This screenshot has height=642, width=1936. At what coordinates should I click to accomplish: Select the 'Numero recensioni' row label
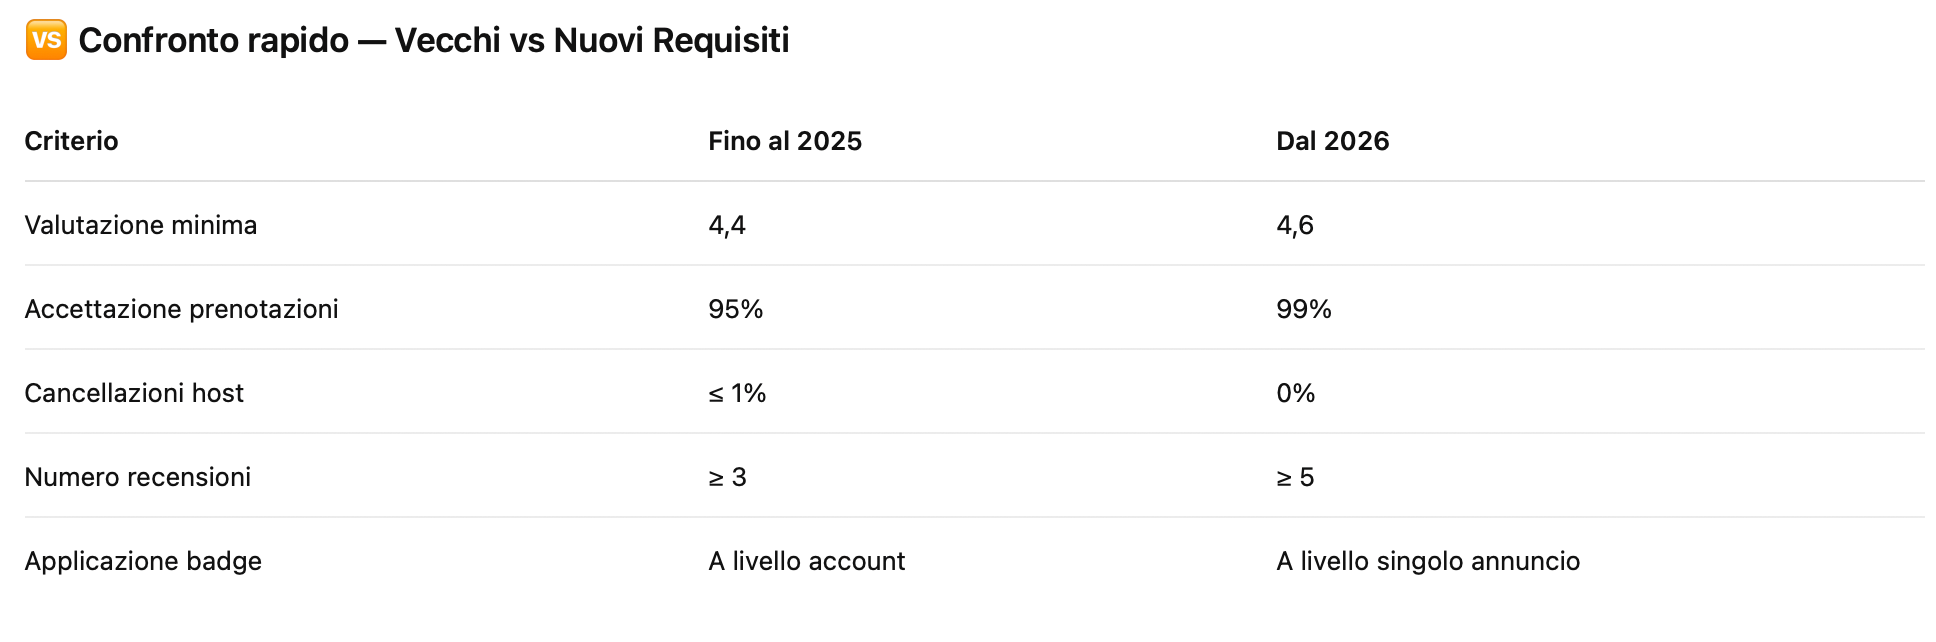(x=137, y=477)
